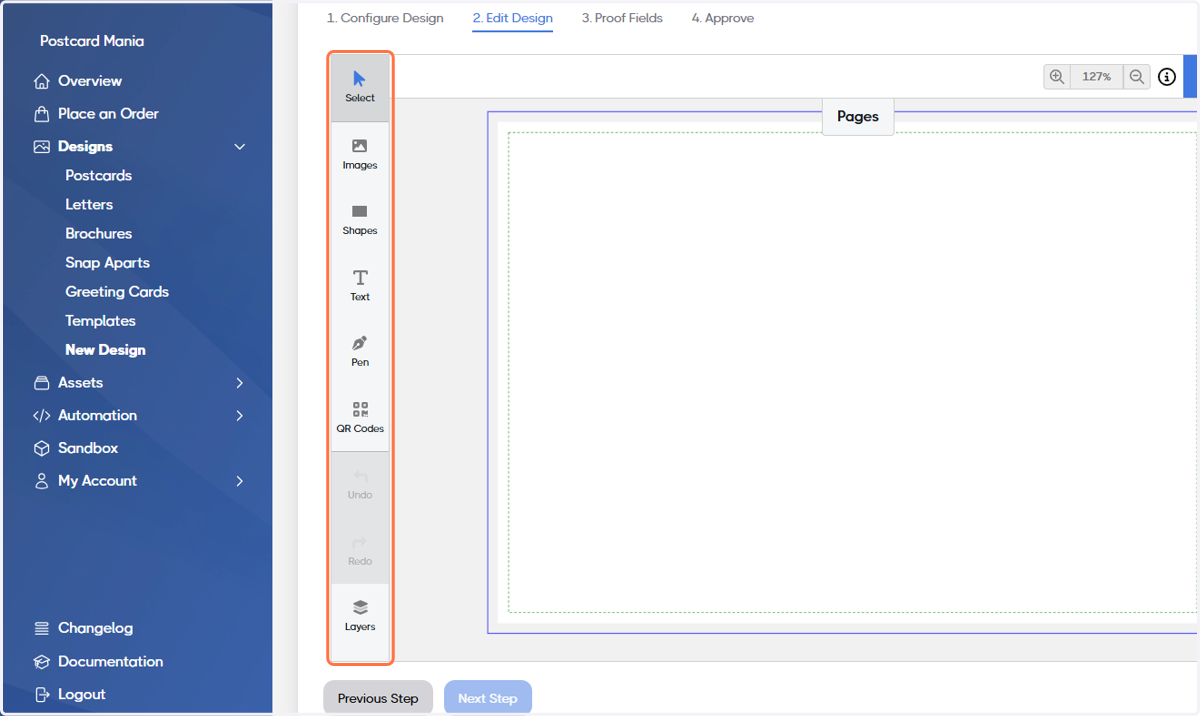The width and height of the screenshot is (1200, 716).
Task: Expand the My Account submenu arrow
Action: [239, 481]
